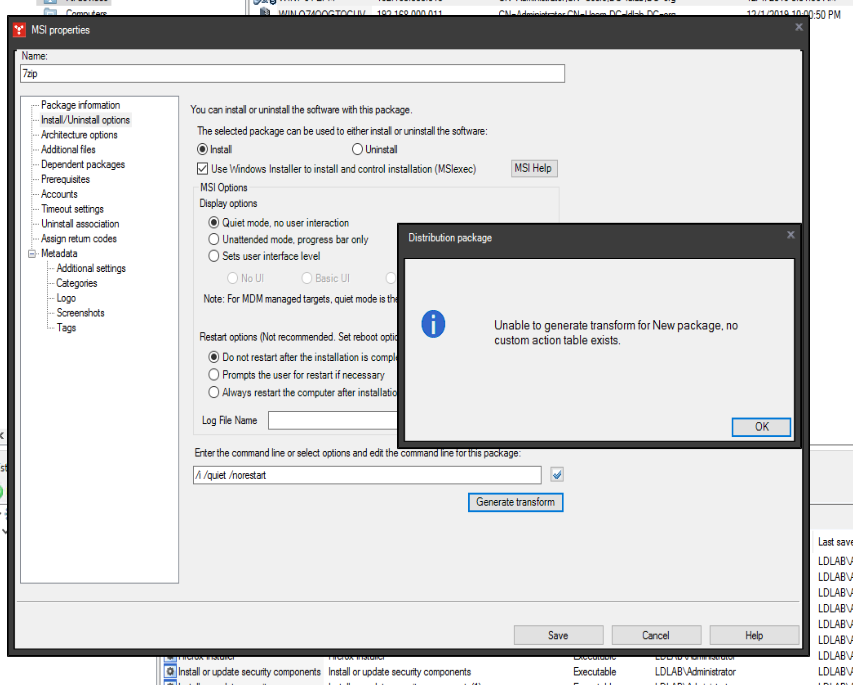853x685 pixels.
Task: Click the command line validate checkmark icon
Action: 557,475
